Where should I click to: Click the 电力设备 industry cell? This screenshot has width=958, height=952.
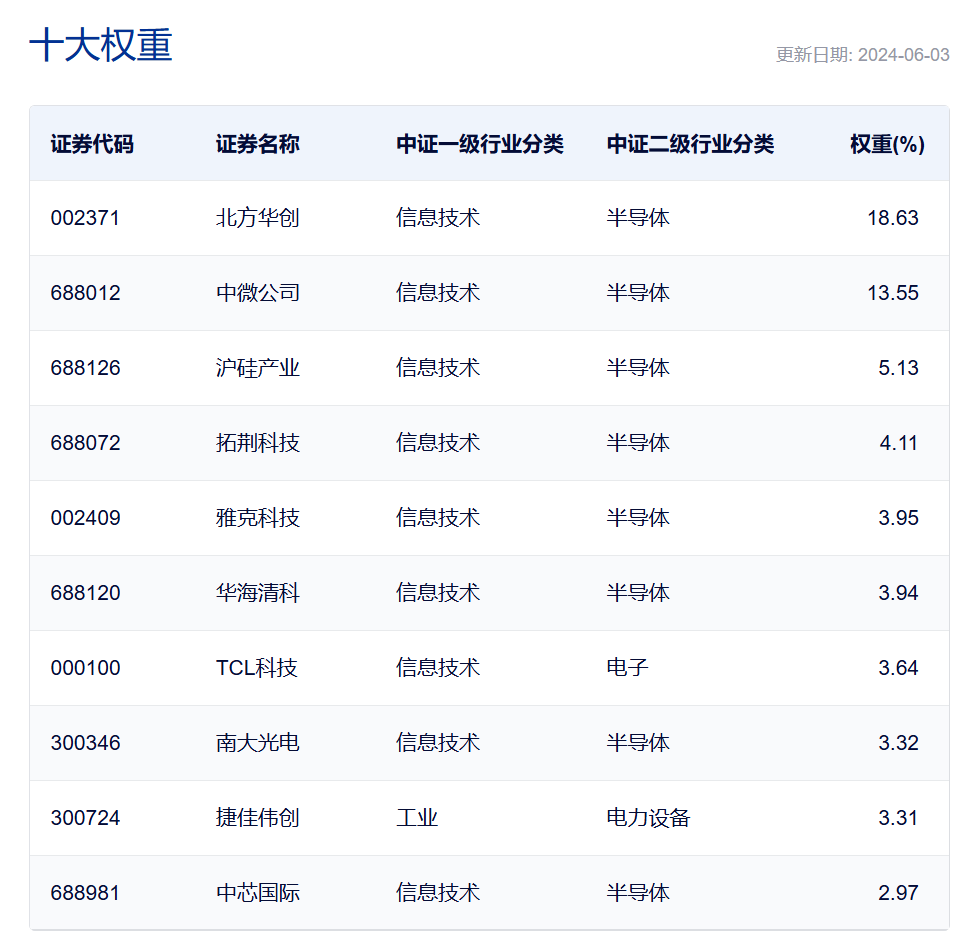648,818
